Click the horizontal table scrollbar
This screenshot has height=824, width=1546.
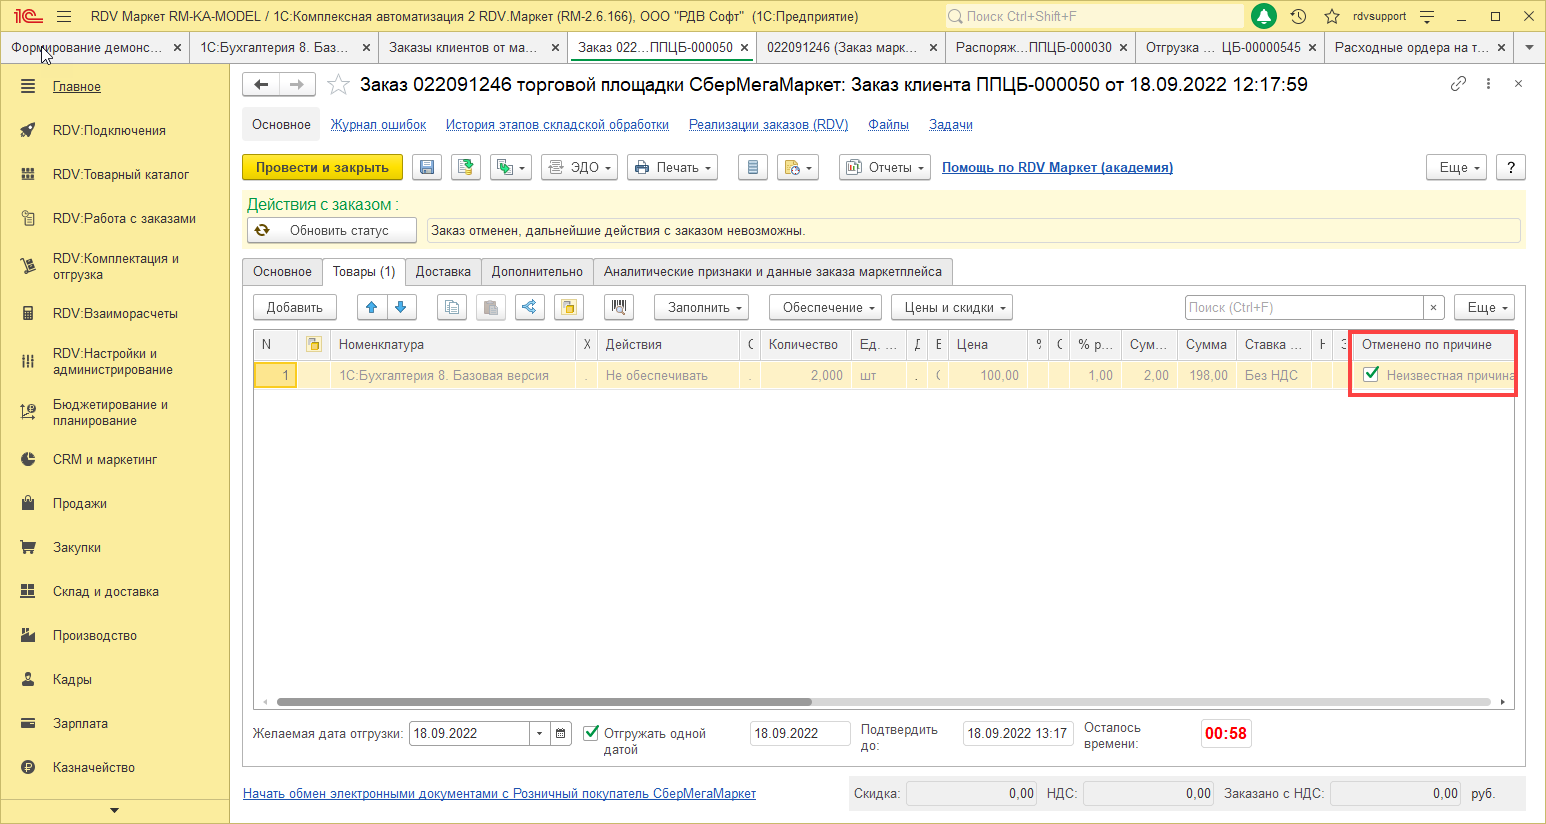coord(544,702)
